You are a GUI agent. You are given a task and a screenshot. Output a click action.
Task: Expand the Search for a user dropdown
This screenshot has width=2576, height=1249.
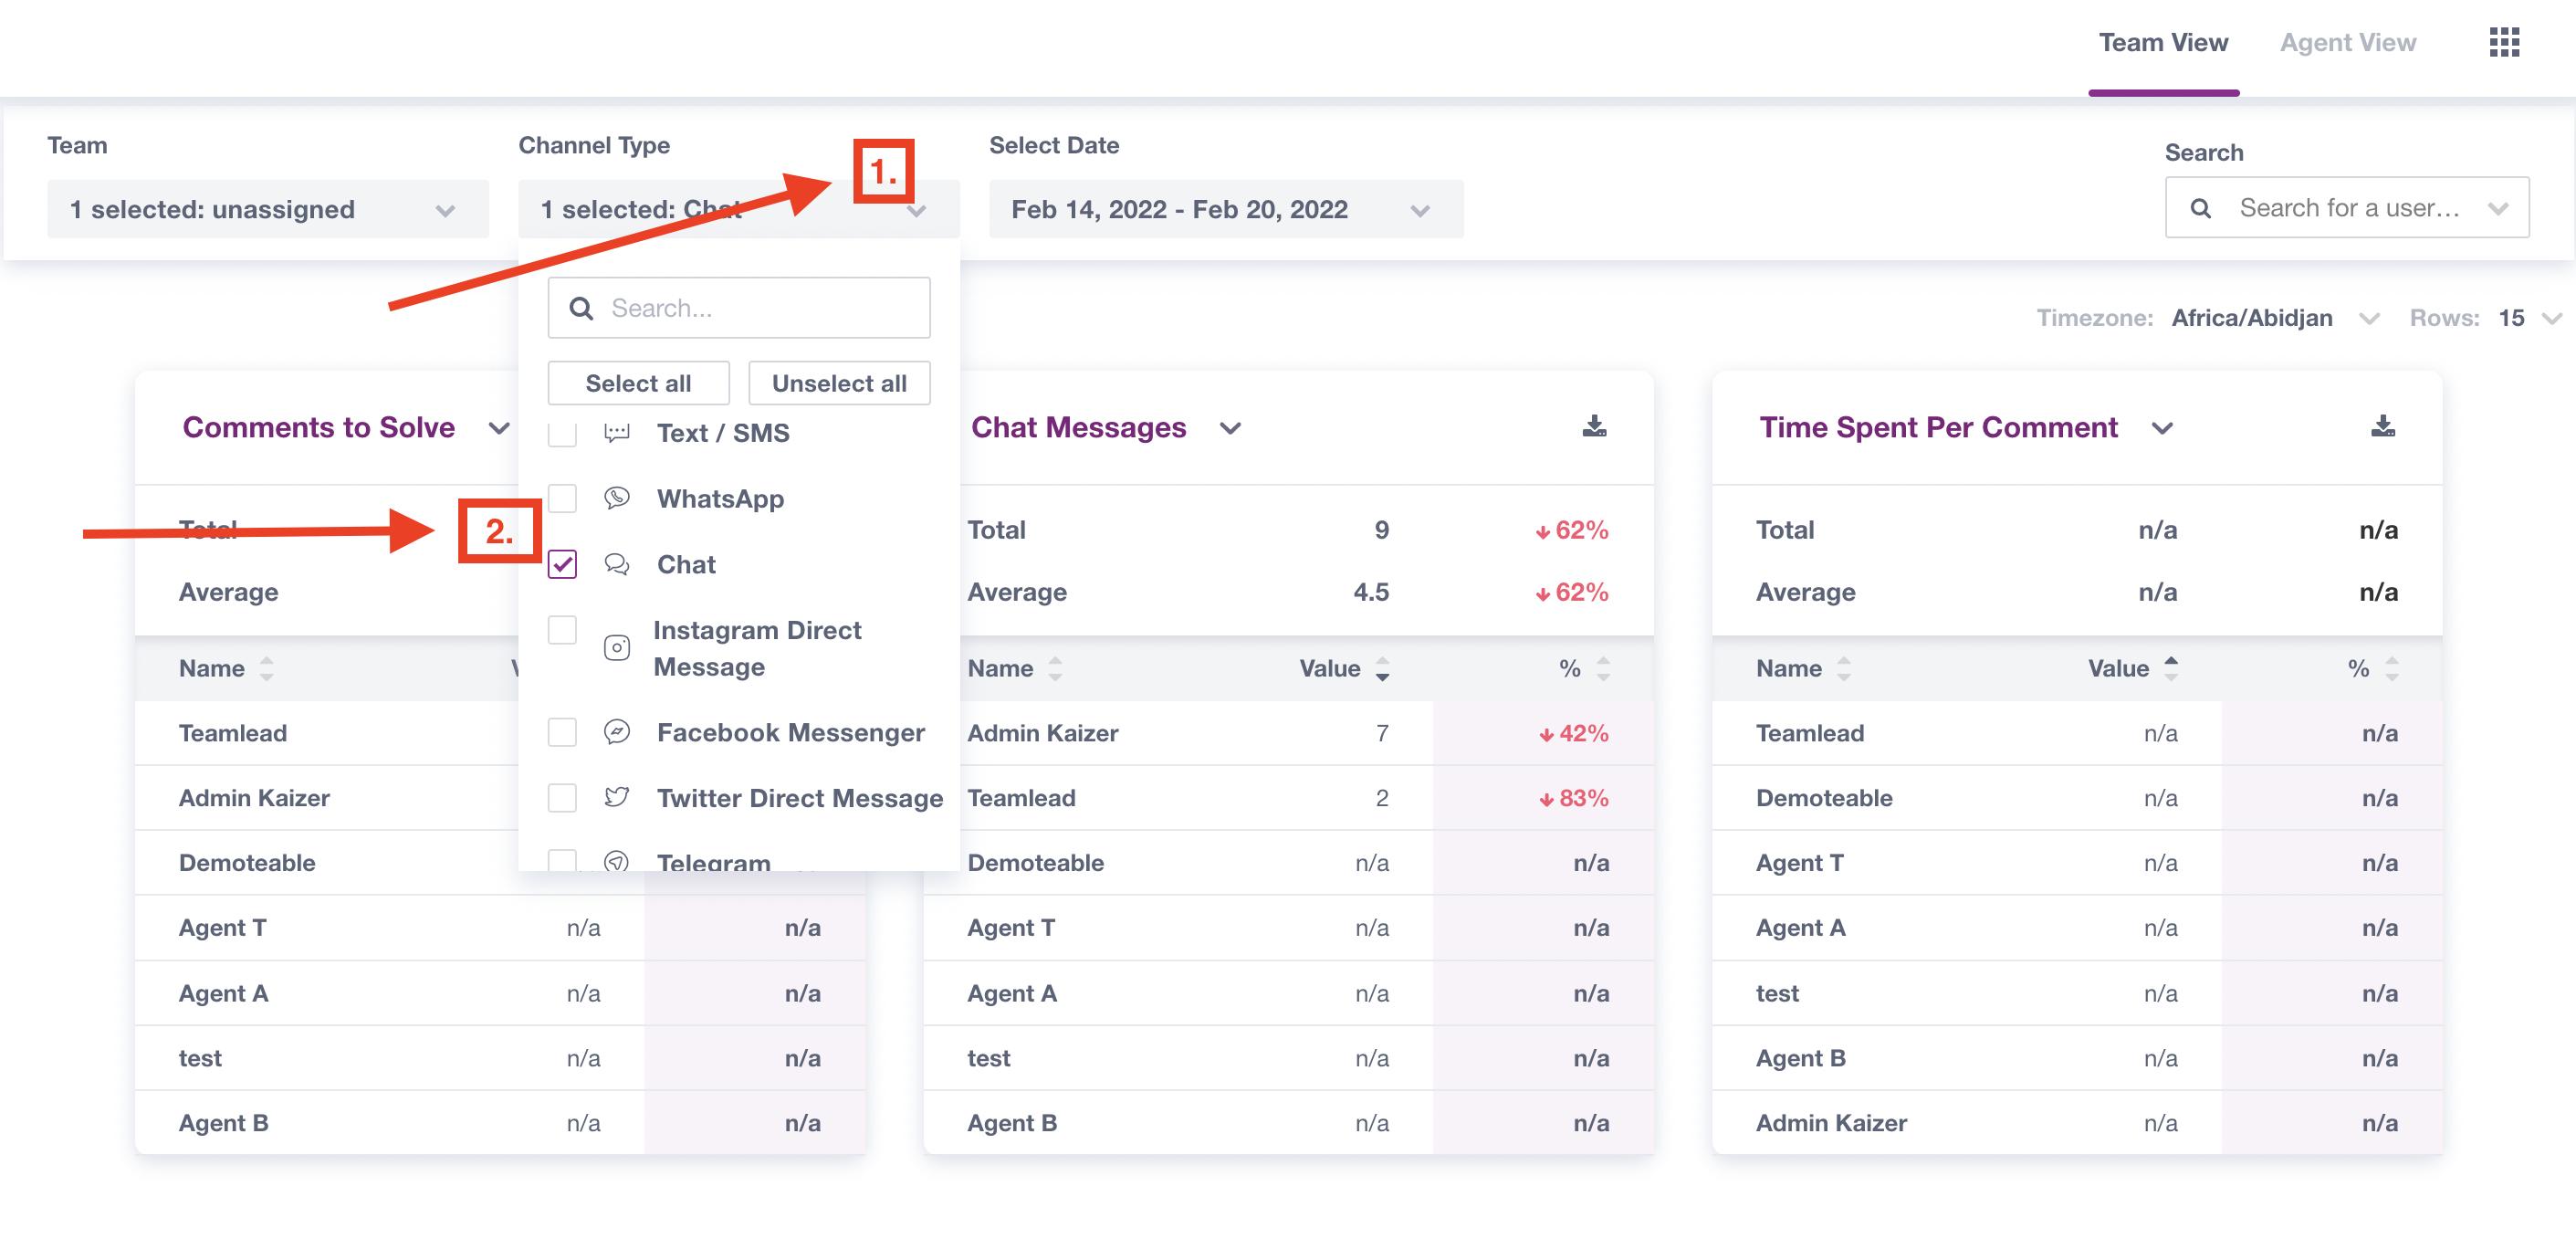click(2498, 208)
